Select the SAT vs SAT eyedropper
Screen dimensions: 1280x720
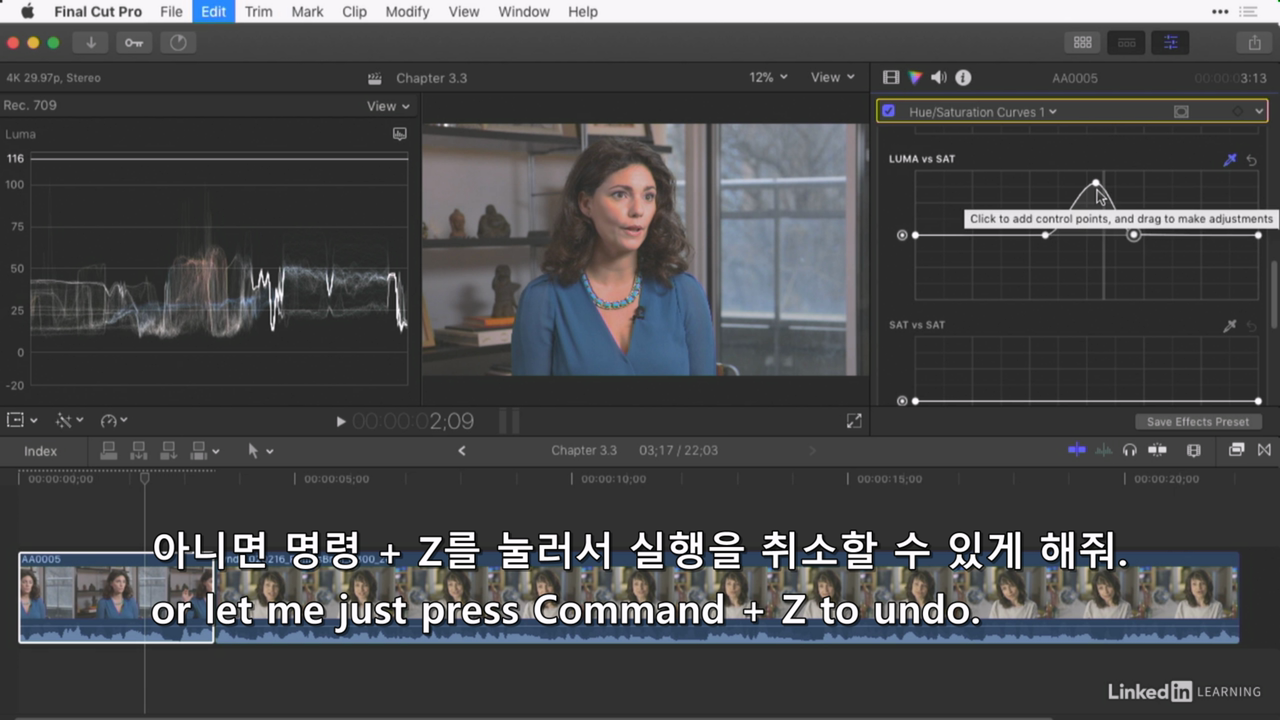click(x=1230, y=326)
